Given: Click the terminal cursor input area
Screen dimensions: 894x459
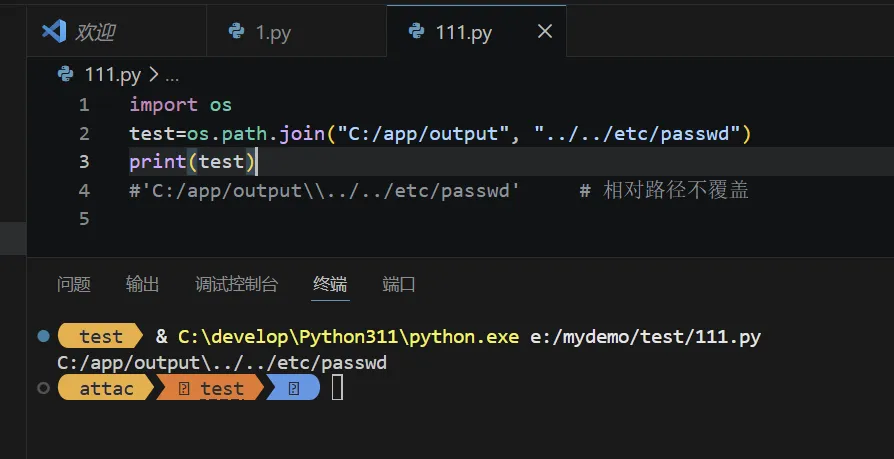Looking at the screenshot, I should click(338, 388).
